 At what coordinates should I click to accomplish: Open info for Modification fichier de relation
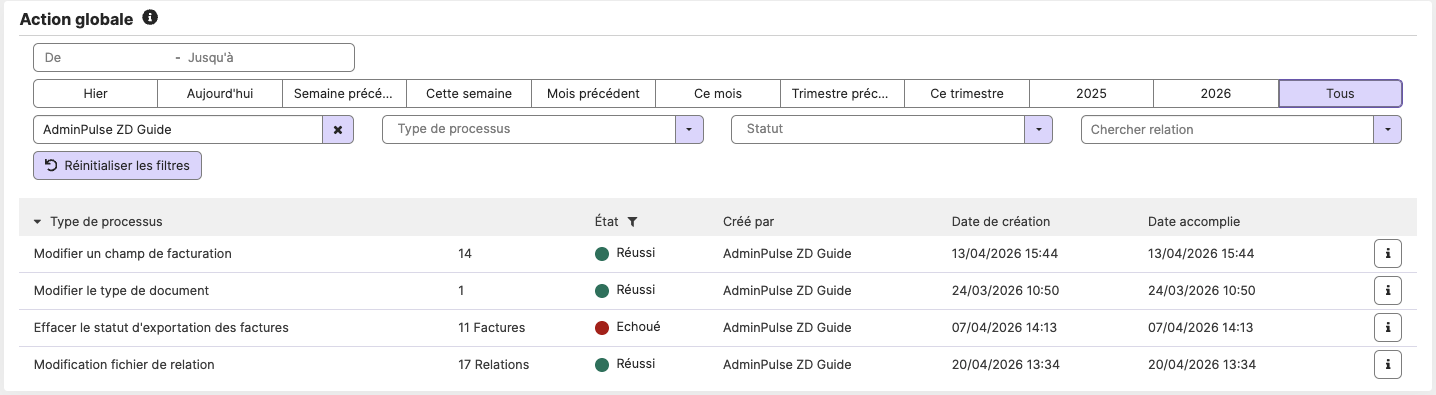(x=1388, y=365)
